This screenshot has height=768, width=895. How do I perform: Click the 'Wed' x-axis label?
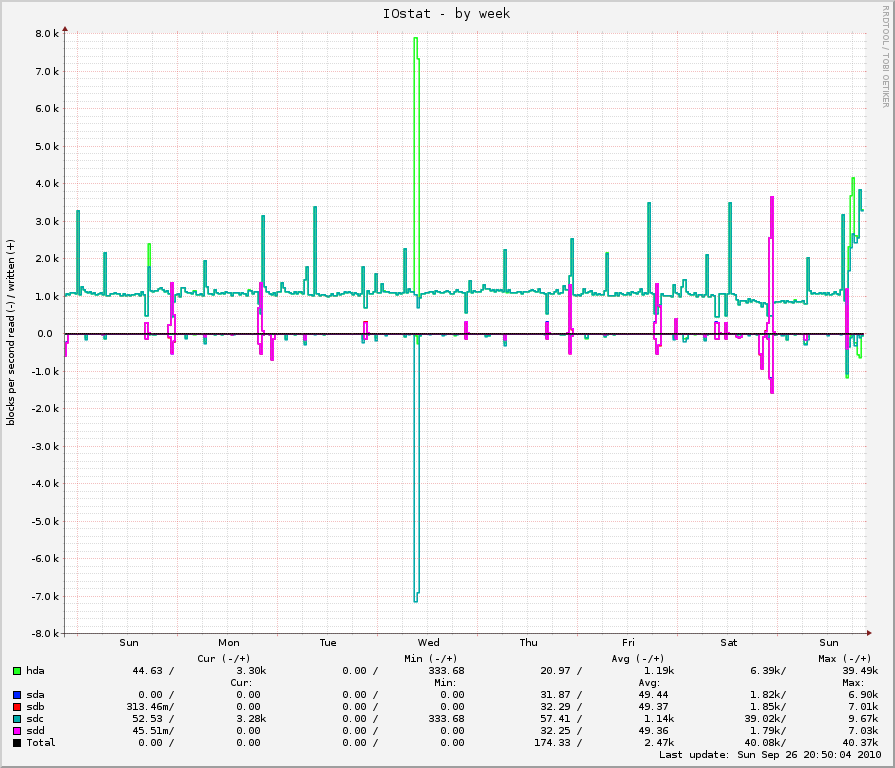tap(429, 643)
